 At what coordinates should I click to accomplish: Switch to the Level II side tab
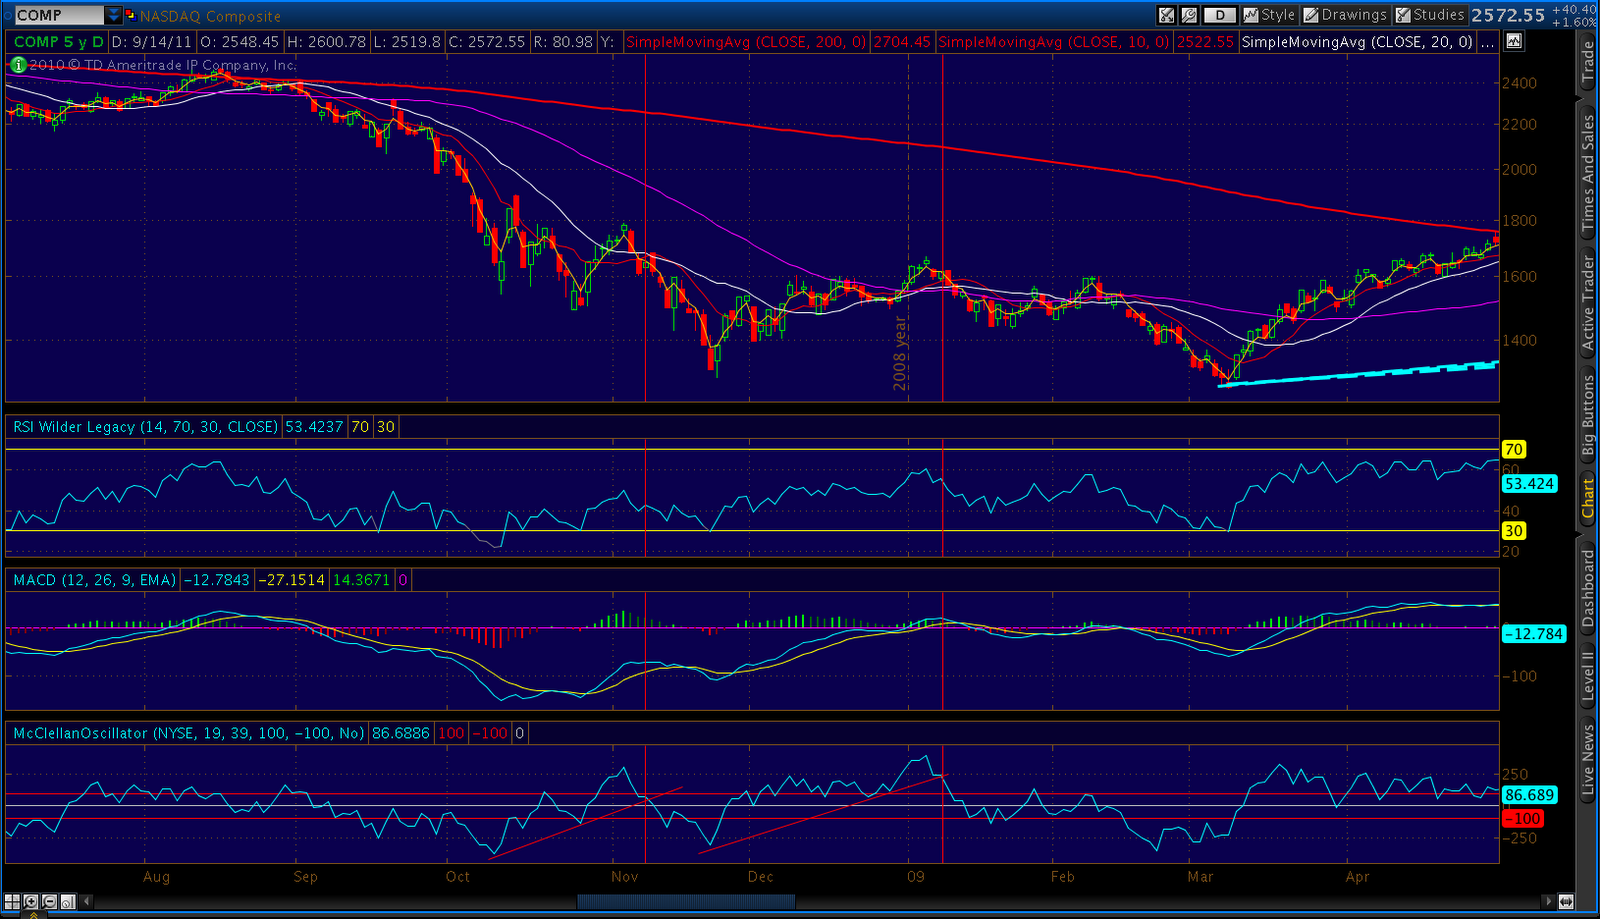tap(1587, 675)
